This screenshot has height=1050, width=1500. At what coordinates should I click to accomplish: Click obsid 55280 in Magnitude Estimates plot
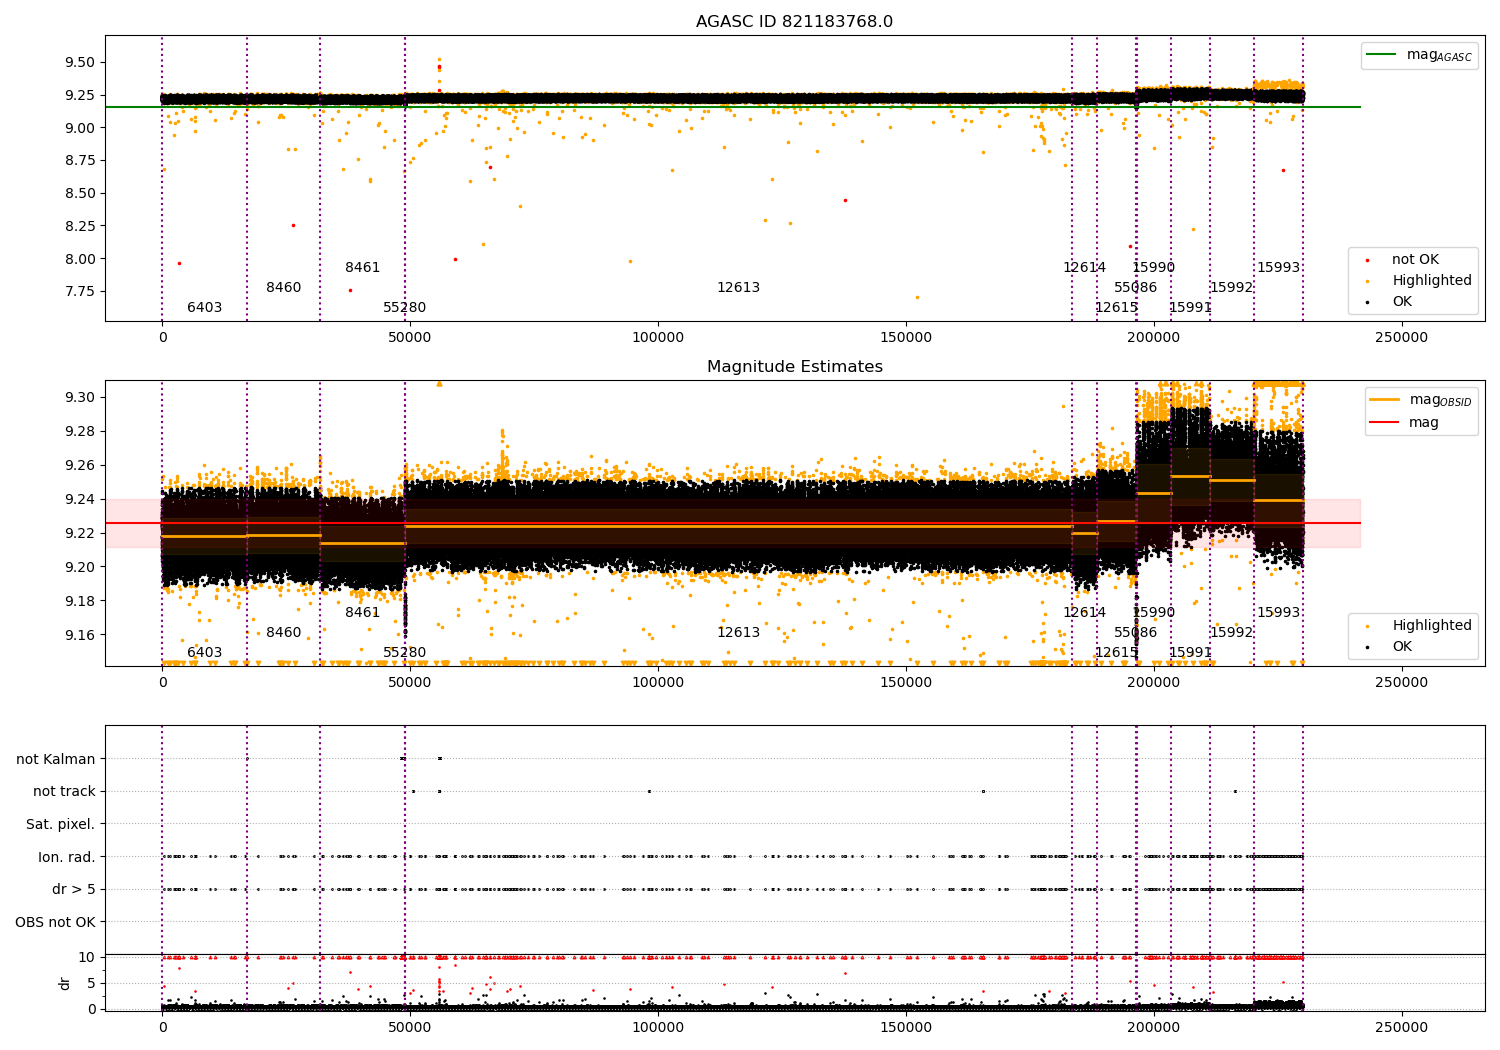(x=405, y=653)
